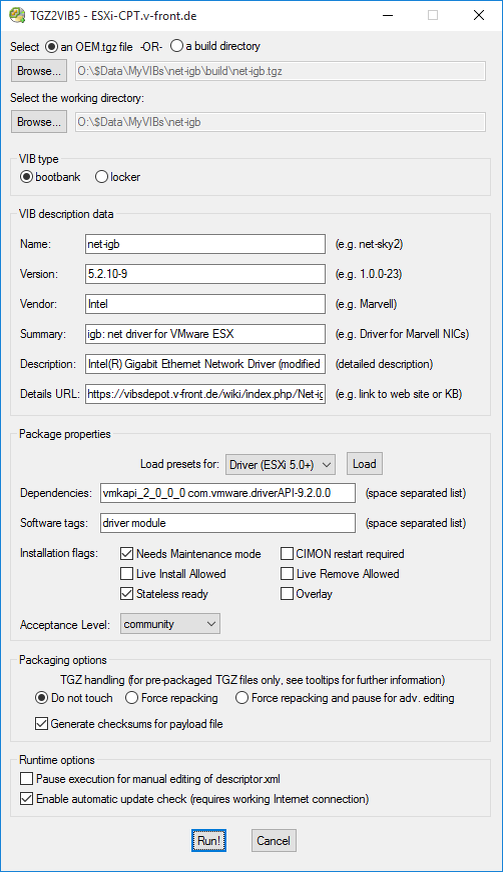The width and height of the screenshot is (503, 872).
Task: Select 'Force repacking and pause for adv. editing'
Action: pyautogui.click(x=345, y=698)
